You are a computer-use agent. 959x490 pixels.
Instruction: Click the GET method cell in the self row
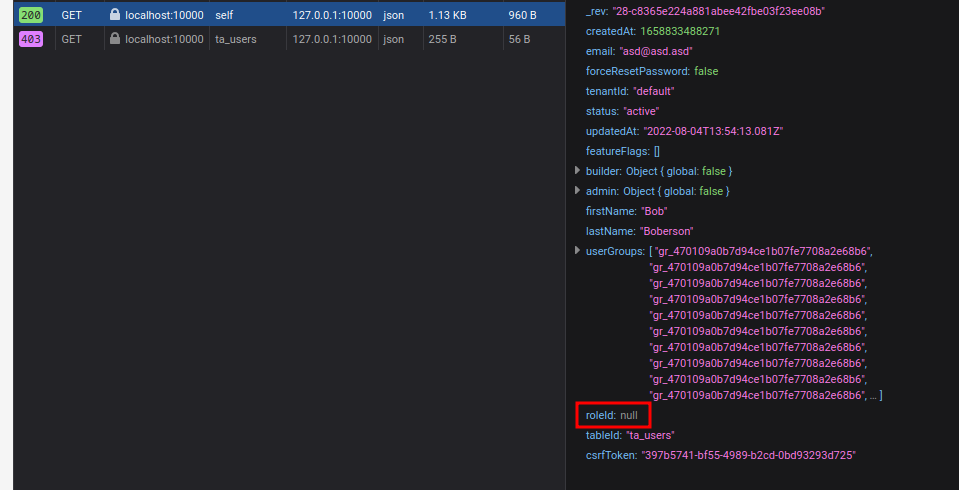[72, 15]
